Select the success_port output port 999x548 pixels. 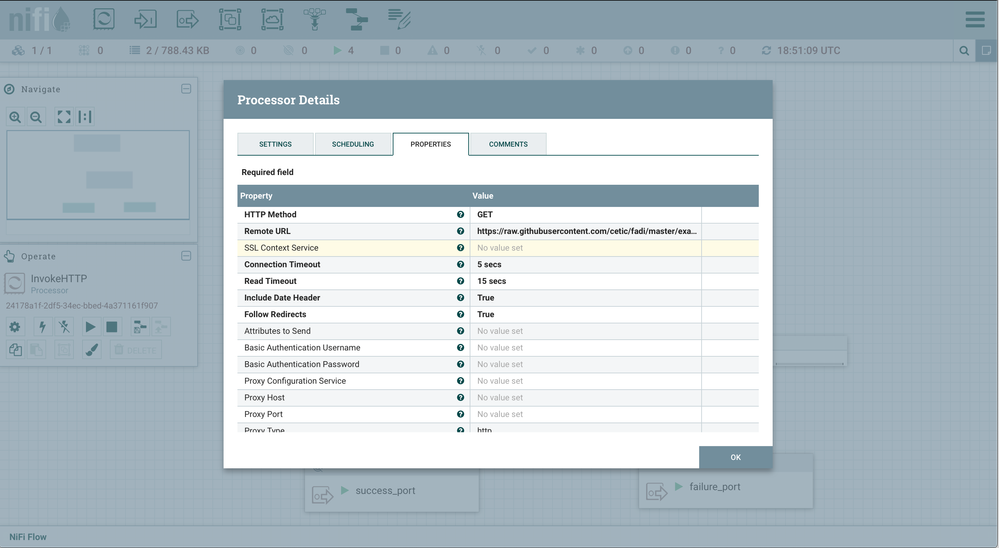pyautogui.click(x=391, y=491)
